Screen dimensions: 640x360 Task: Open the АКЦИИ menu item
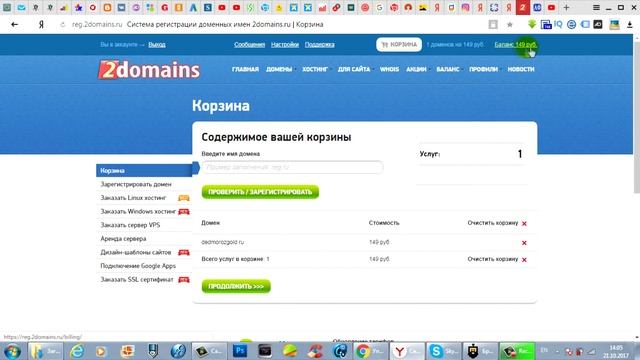click(x=416, y=69)
